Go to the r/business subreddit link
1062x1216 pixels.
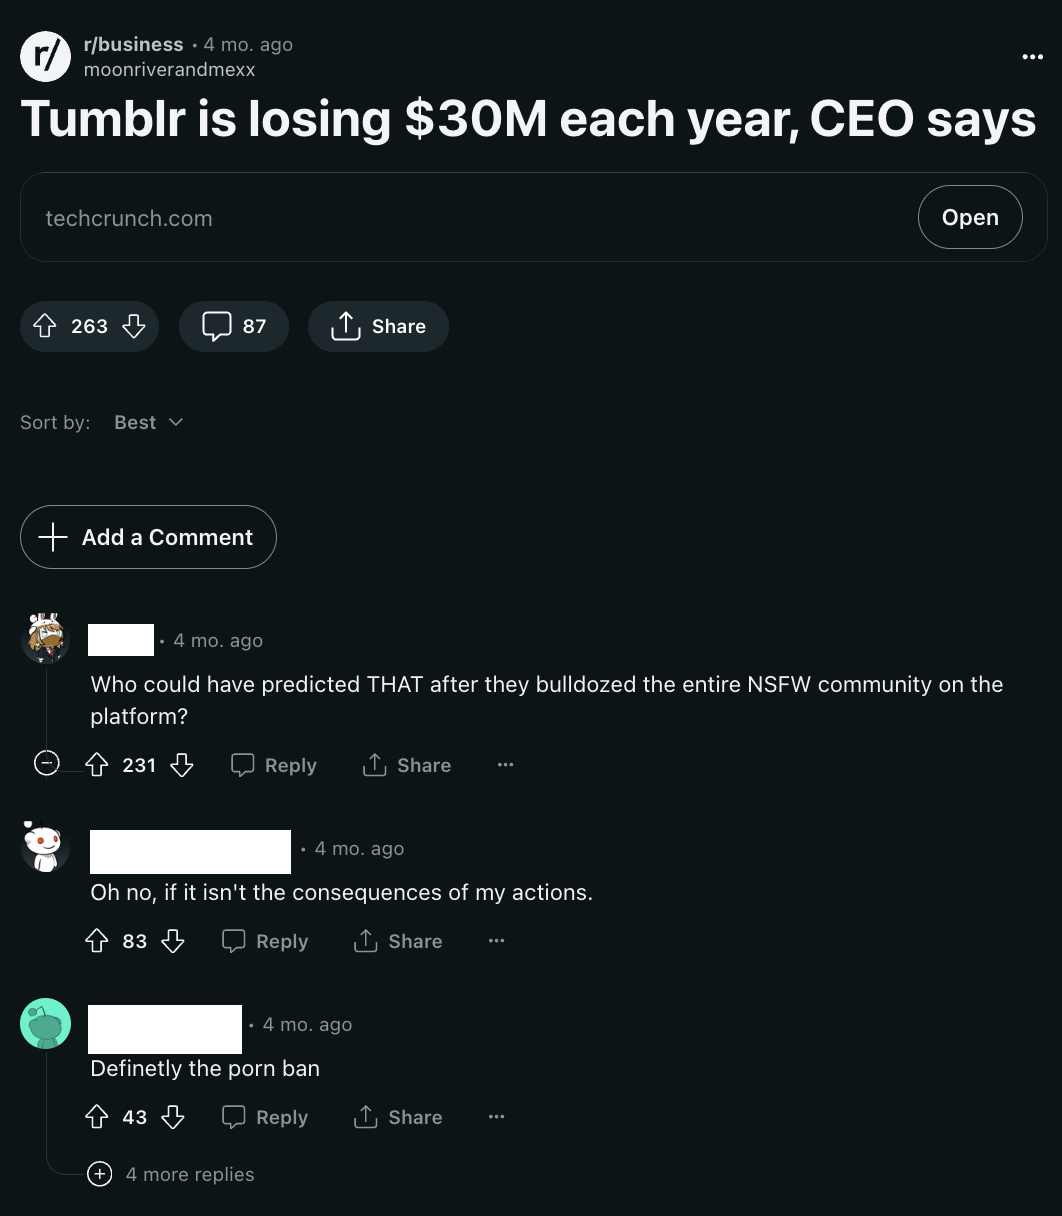133,44
